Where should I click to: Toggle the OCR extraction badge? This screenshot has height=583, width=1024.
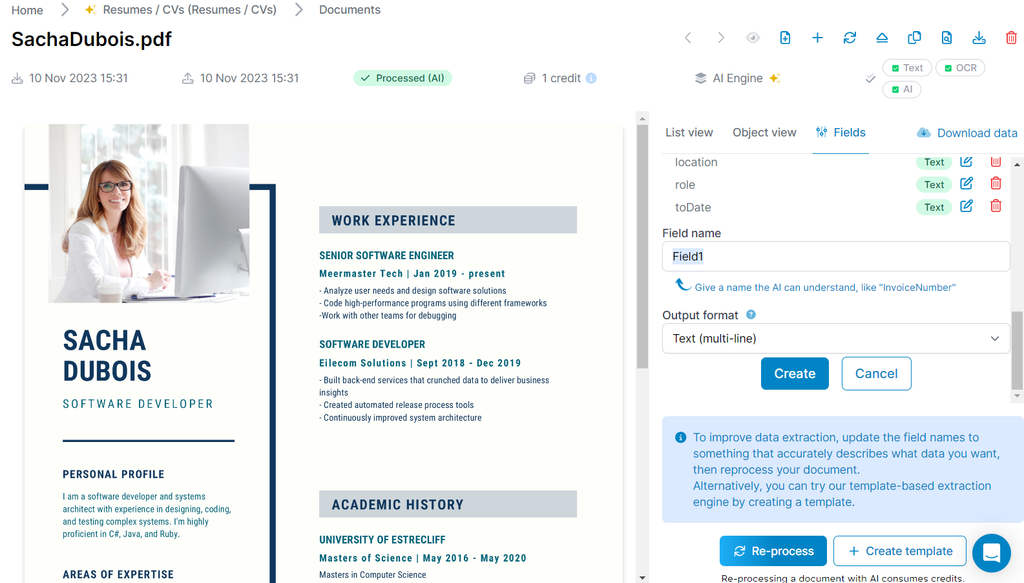(962, 67)
